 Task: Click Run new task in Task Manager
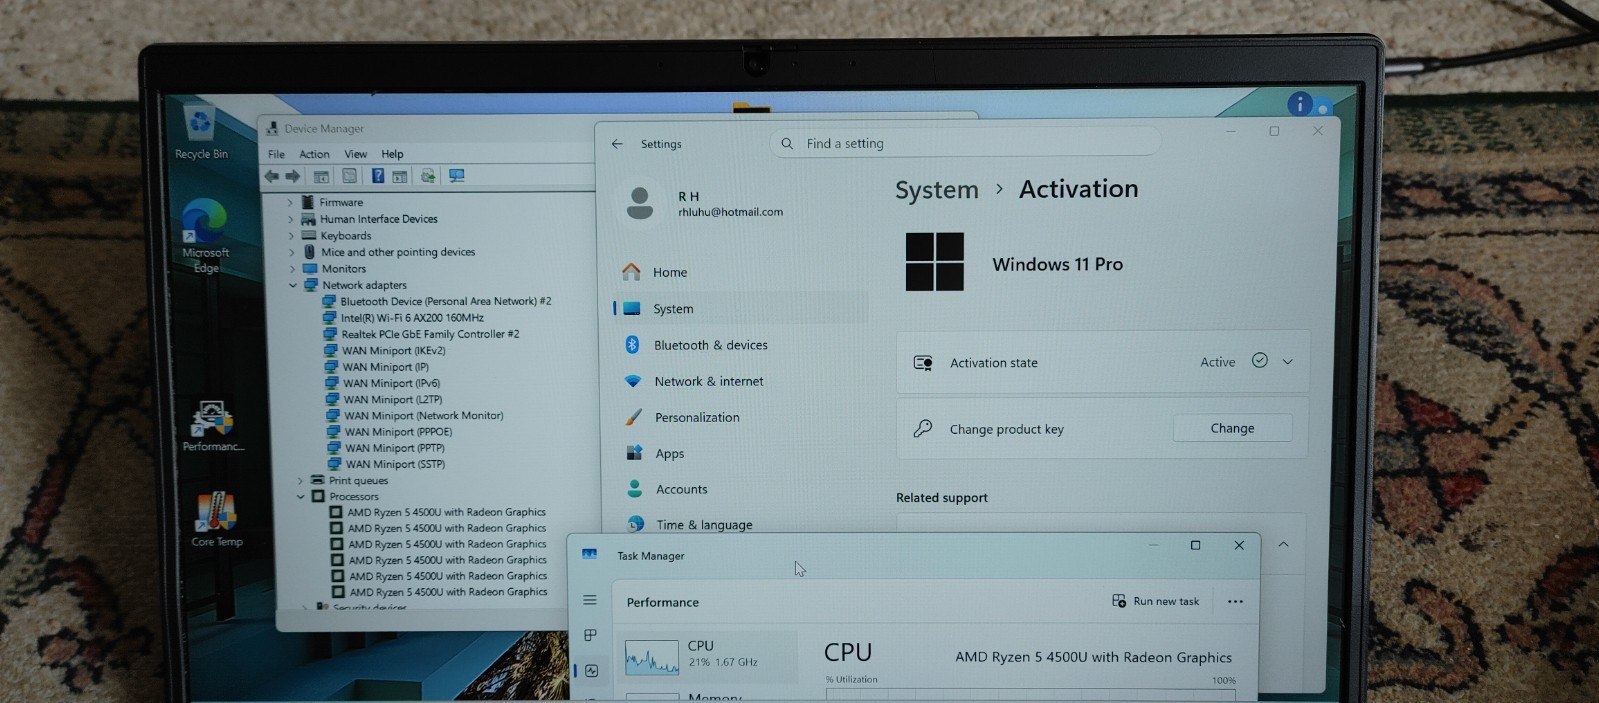point(1156,601)
